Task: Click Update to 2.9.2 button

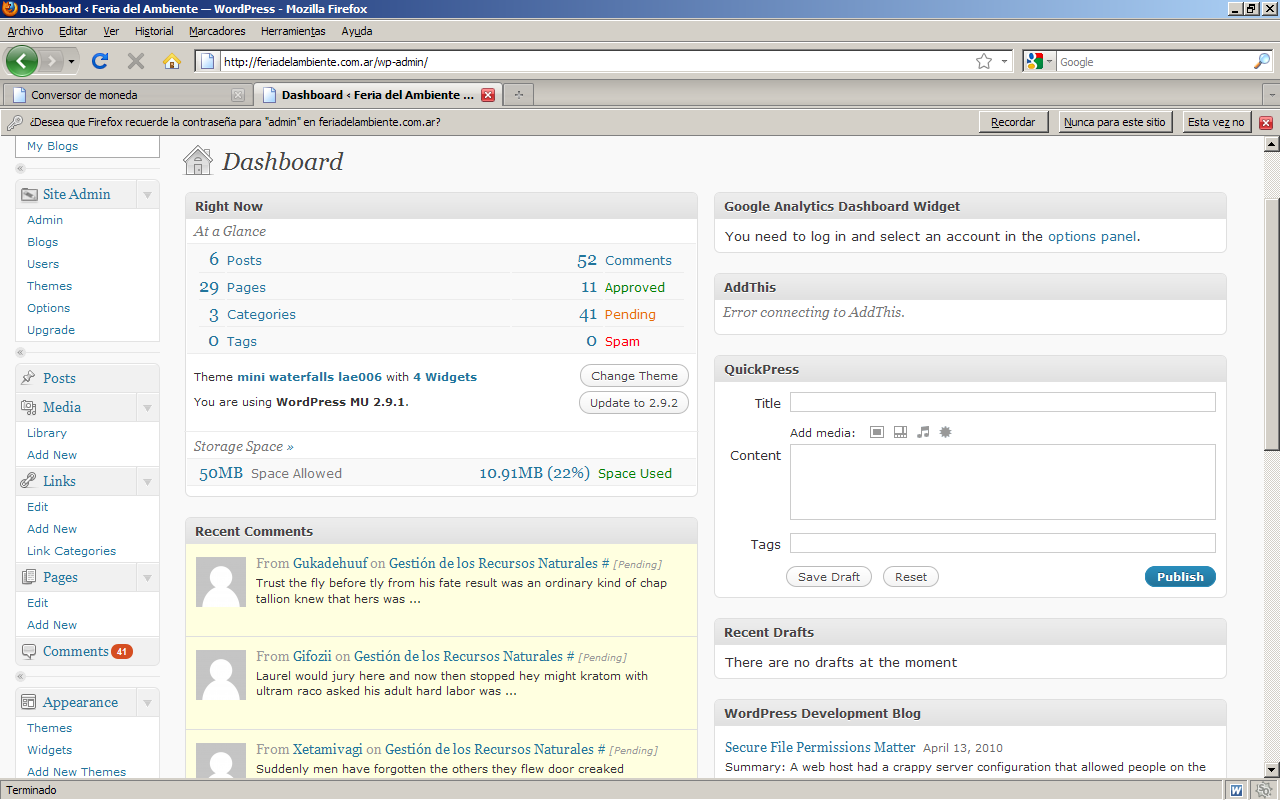Action: click(x=634, y=403)
